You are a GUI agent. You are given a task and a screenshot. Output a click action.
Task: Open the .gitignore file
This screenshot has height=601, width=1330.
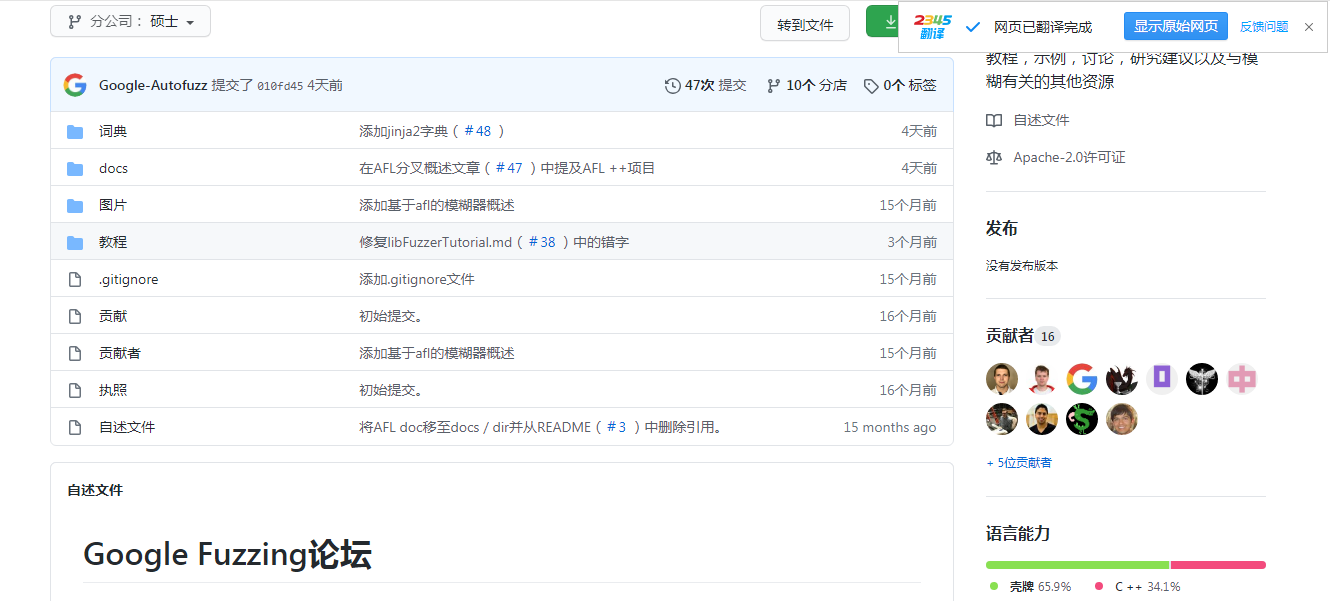(x=128, y=279)
